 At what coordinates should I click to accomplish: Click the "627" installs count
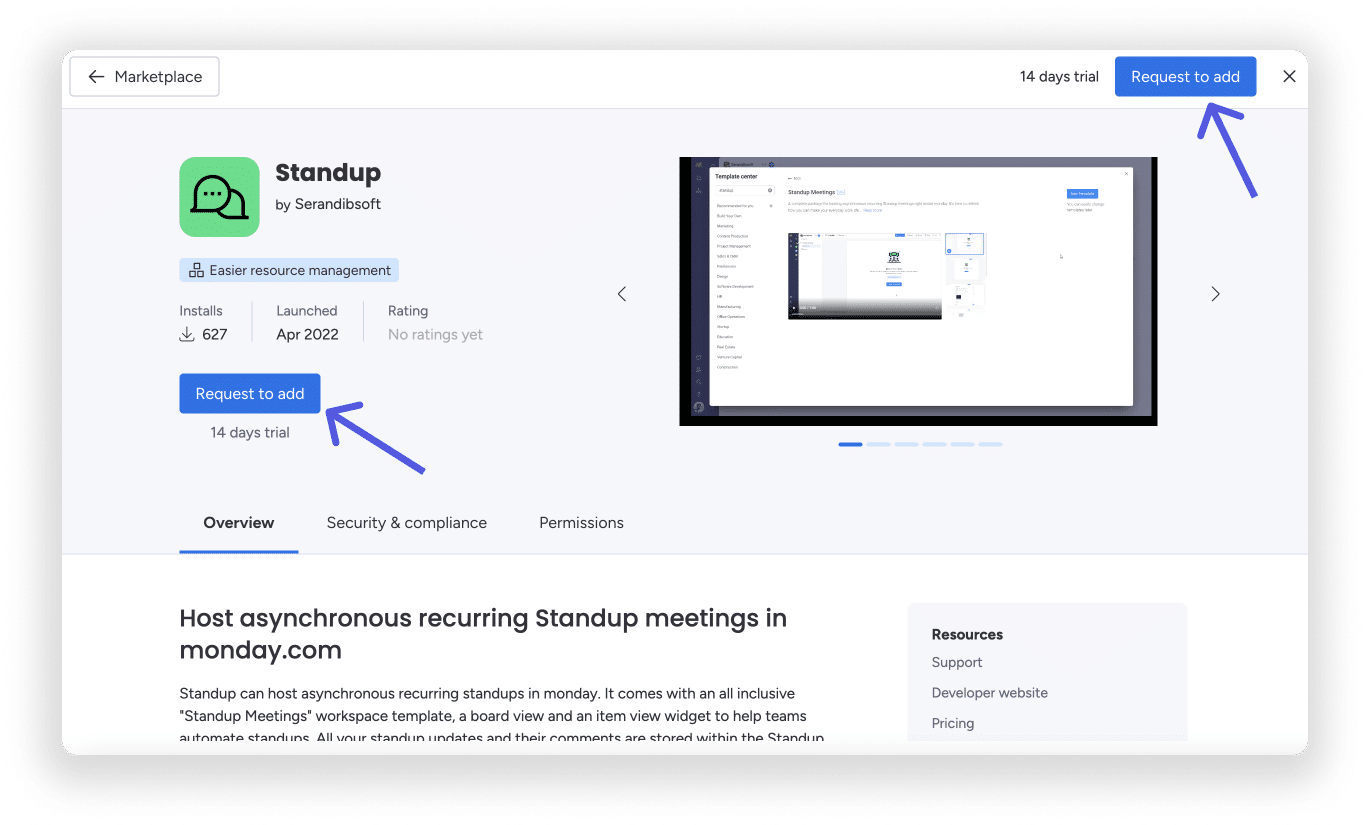[x=215, y=334]
